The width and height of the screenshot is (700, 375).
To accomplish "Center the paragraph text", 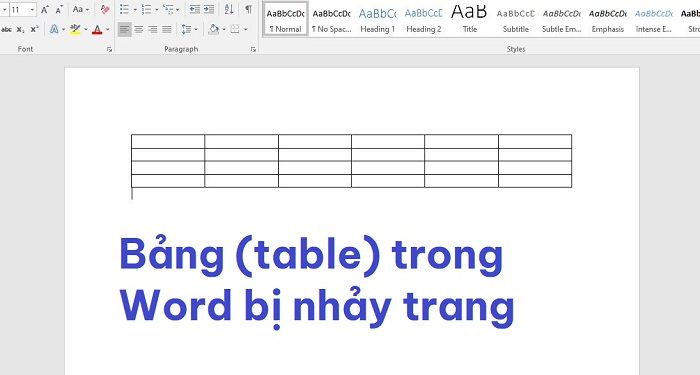I will pos(139,30).
